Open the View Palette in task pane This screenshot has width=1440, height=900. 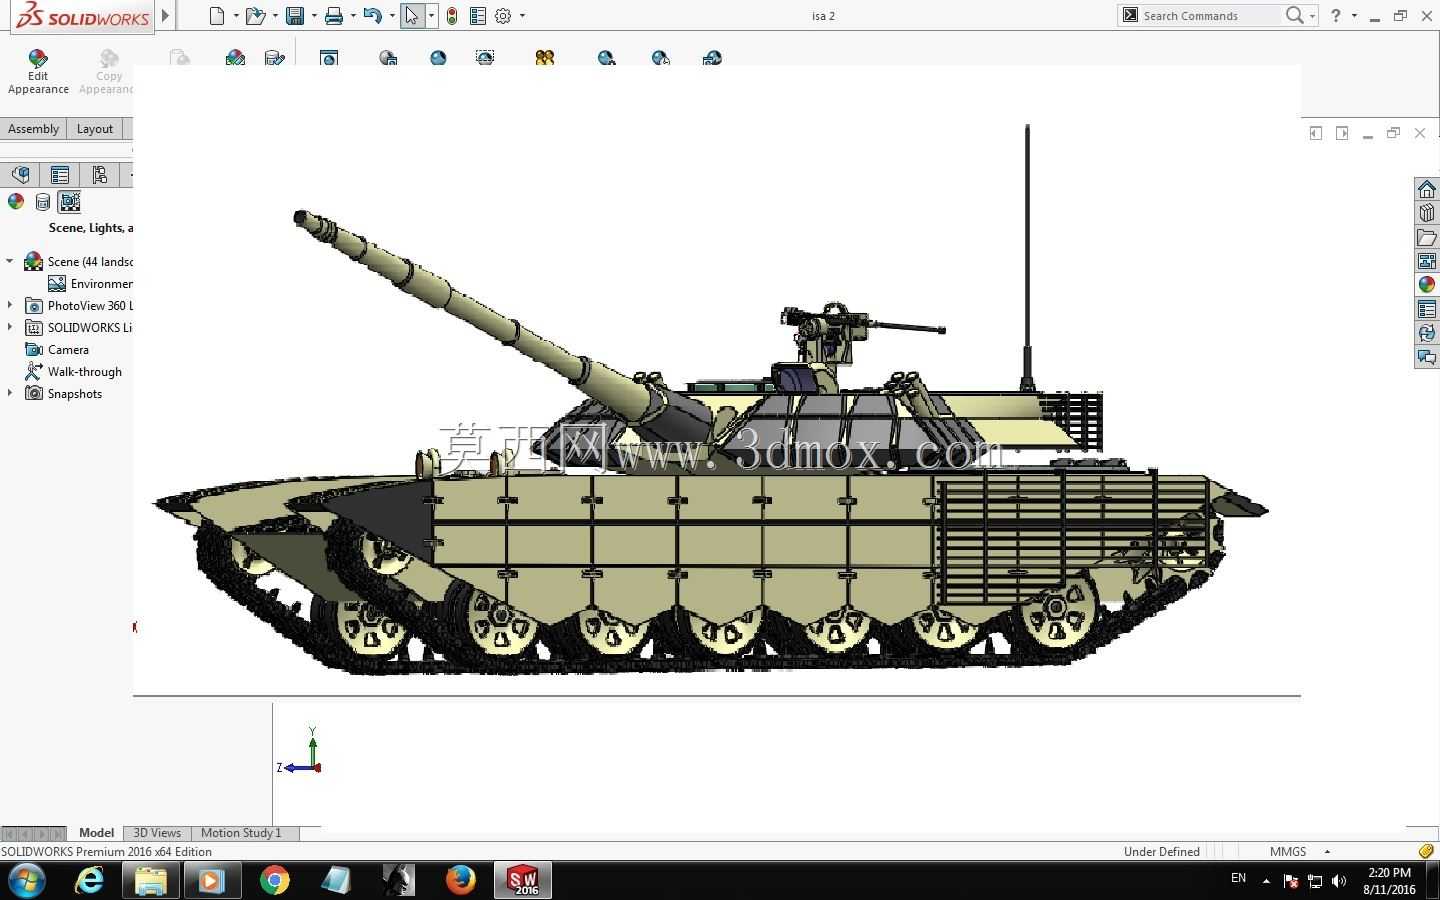pos(1427,261)
